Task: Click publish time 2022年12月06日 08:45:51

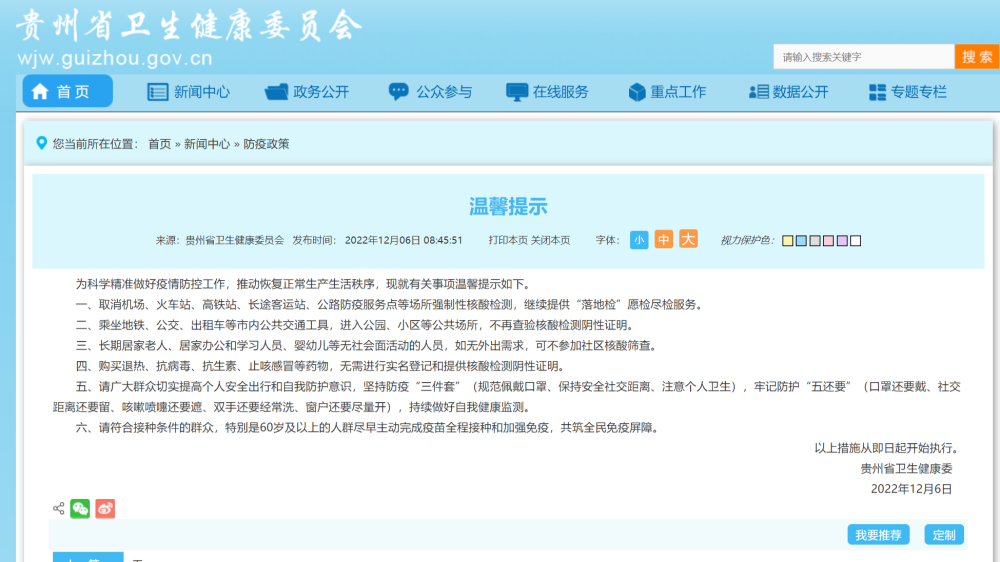Action: point(404,240)
